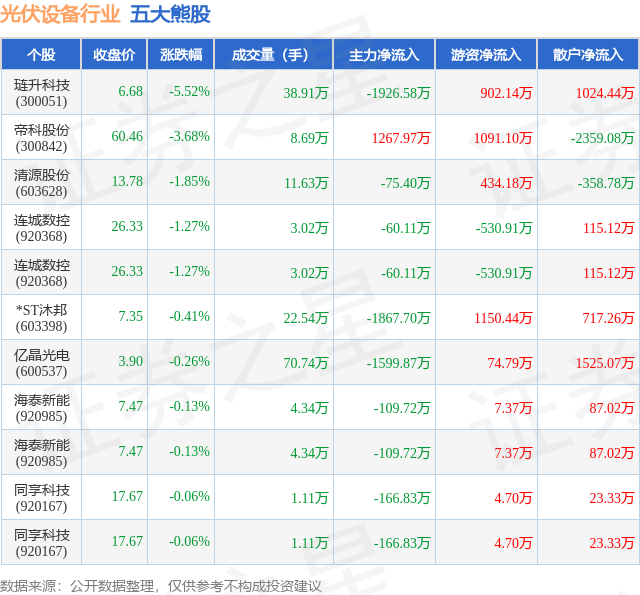Click the -5.52% change value
The width and height of the screenshot is (640, 595).
click(189, 91)
